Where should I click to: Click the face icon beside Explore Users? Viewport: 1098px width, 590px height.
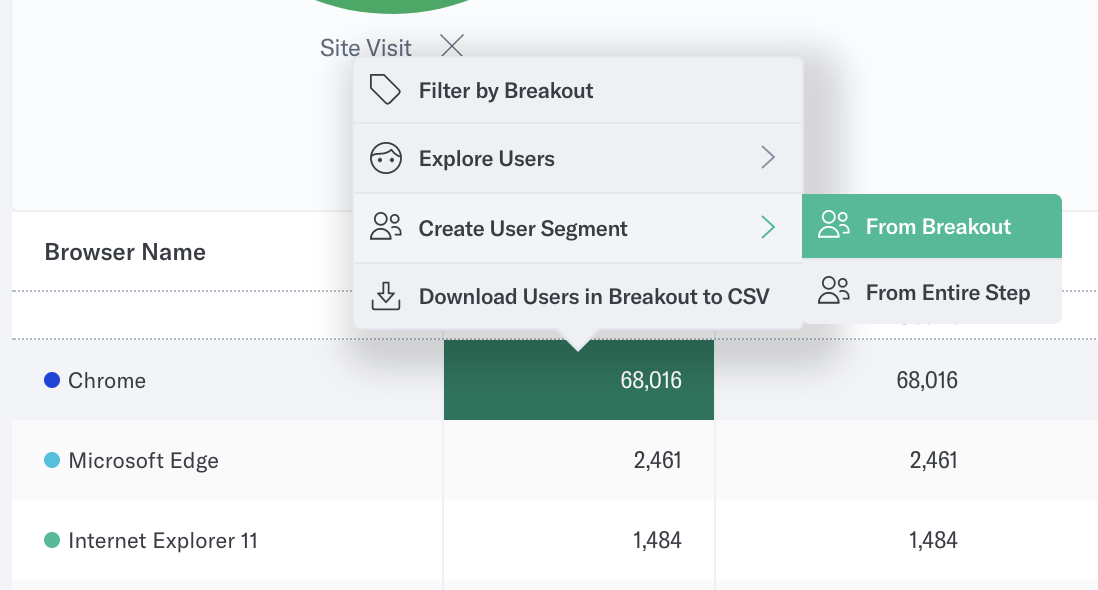coord(386,158)
